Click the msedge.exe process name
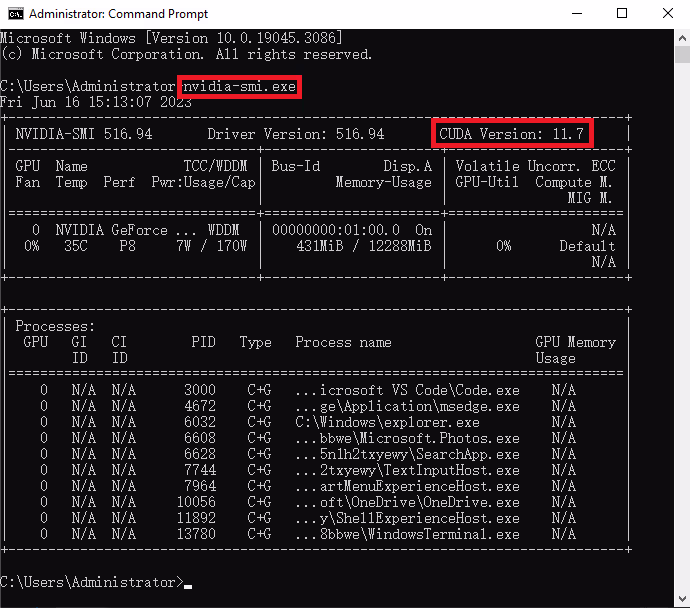Viewport: 690px width, 608px height. (407, 406)
